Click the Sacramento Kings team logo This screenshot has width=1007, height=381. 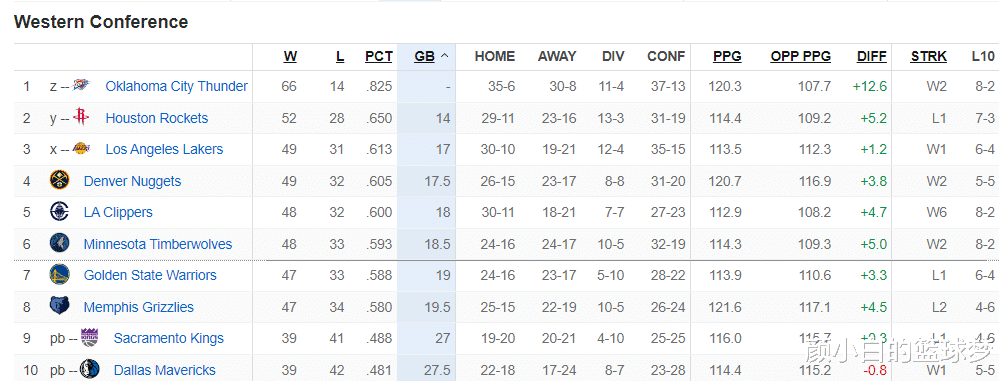[x=90, y=337]
